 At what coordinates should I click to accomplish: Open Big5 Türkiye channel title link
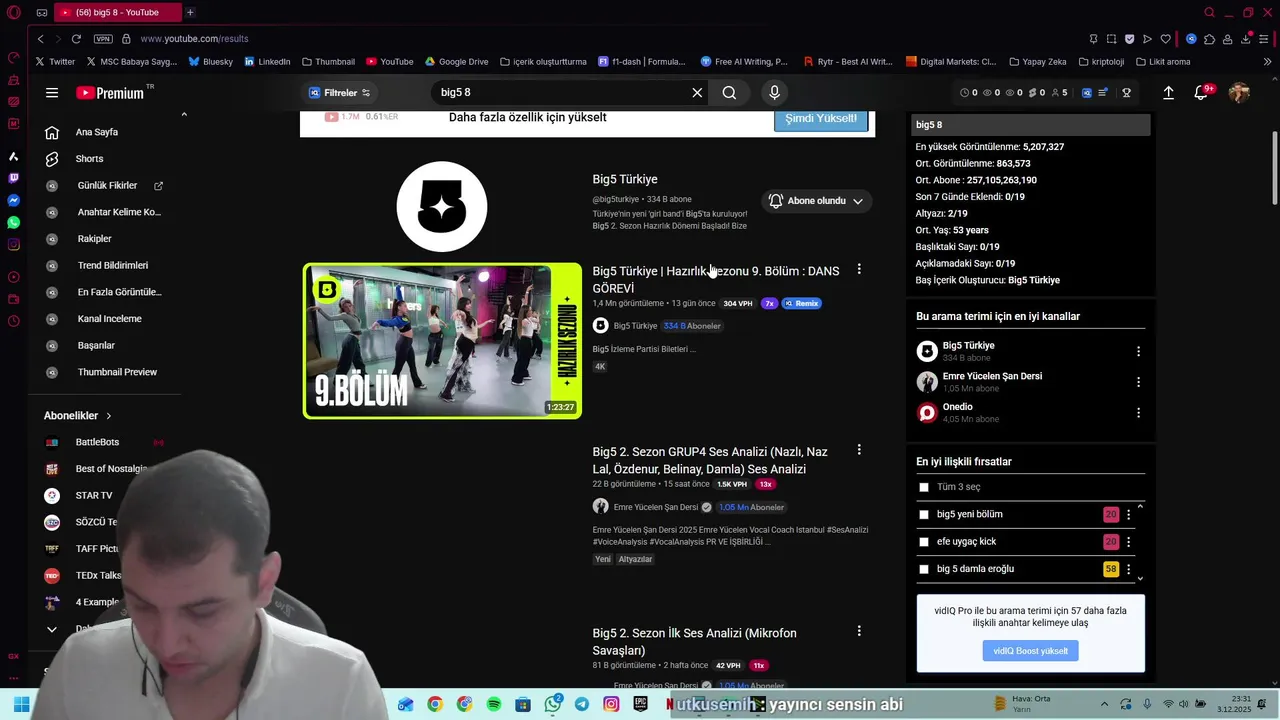click(x=625, y=180)
